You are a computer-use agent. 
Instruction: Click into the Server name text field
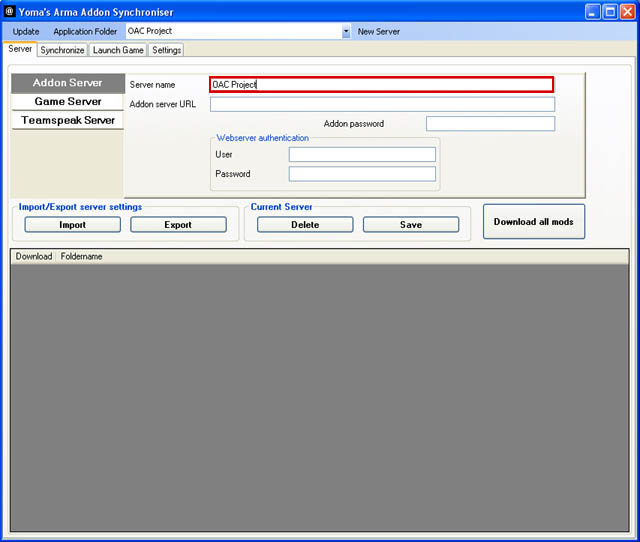[381, 85]
